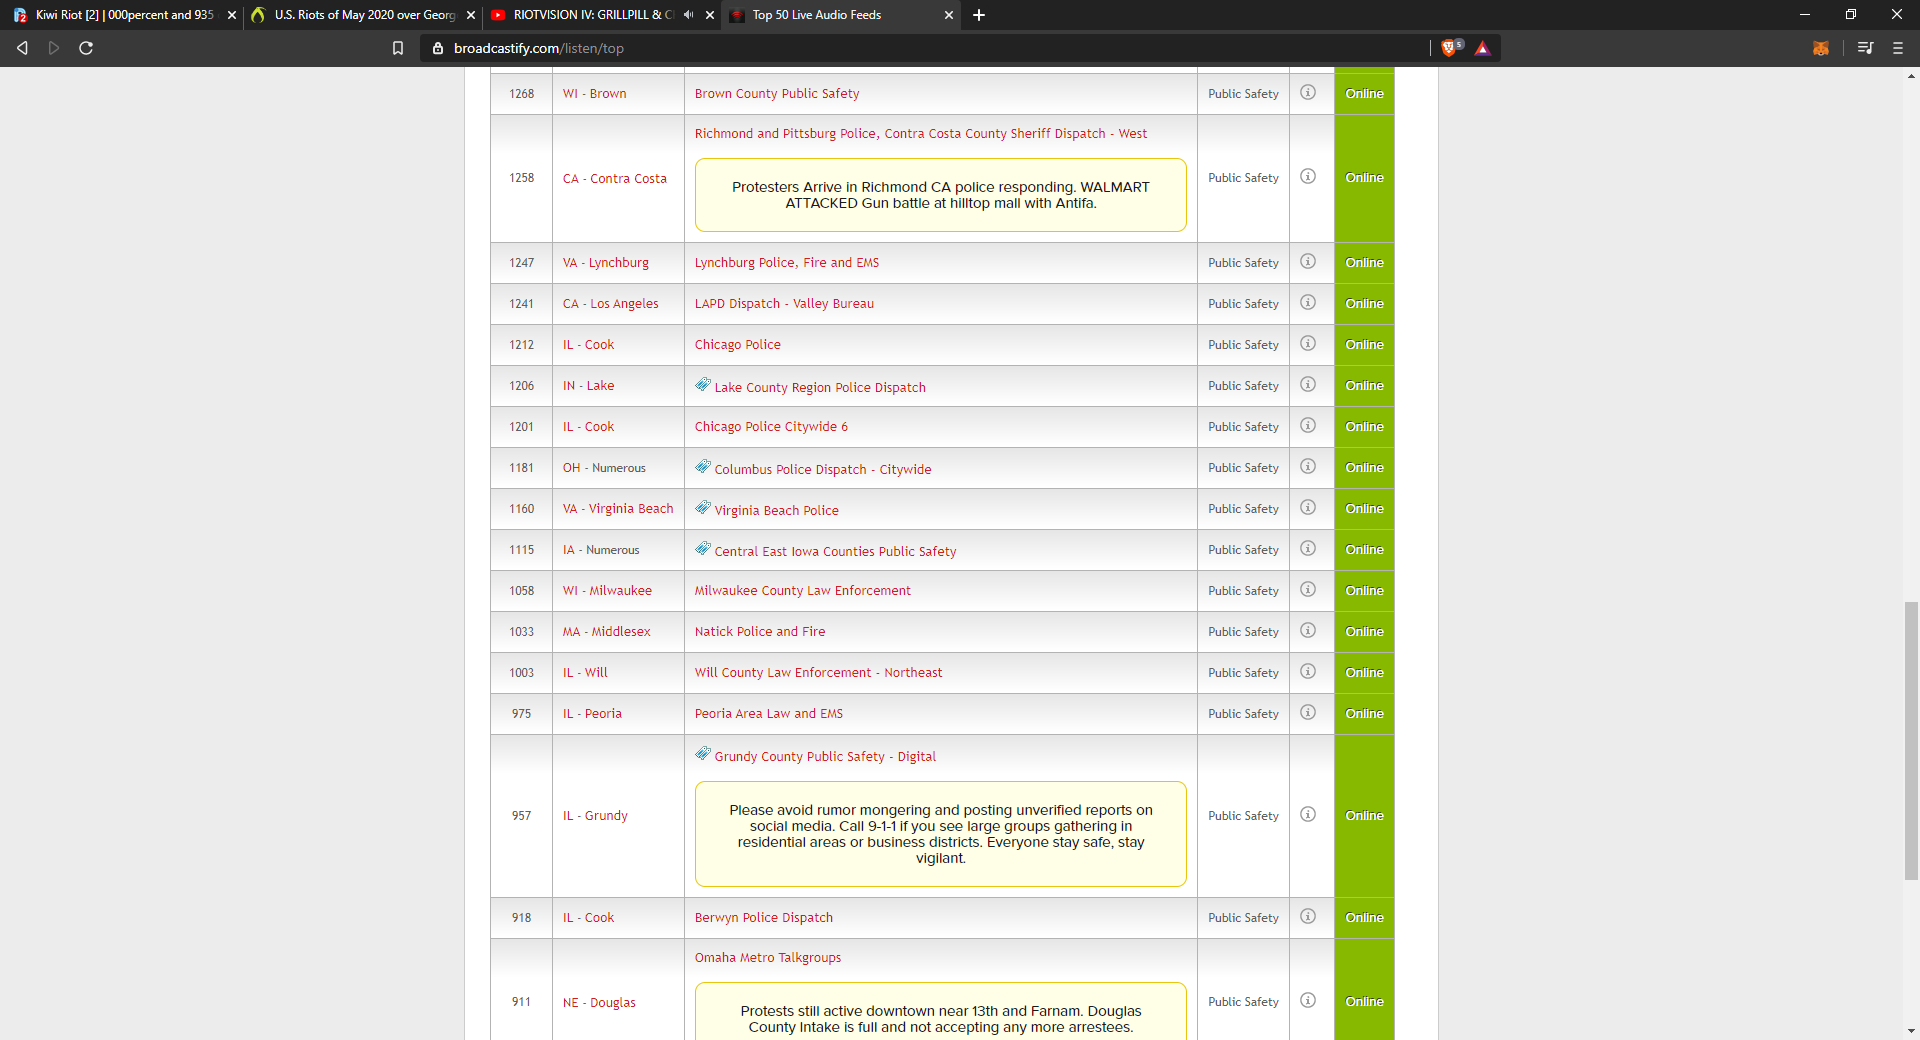Open the WI - Brown county link

click(594, 94)
